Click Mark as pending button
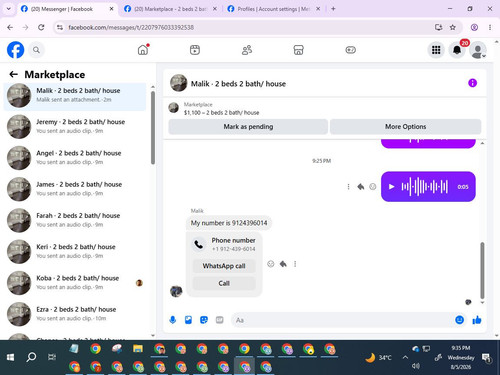The height and width of the screenshot is (375, 500). tap(248, 127)
